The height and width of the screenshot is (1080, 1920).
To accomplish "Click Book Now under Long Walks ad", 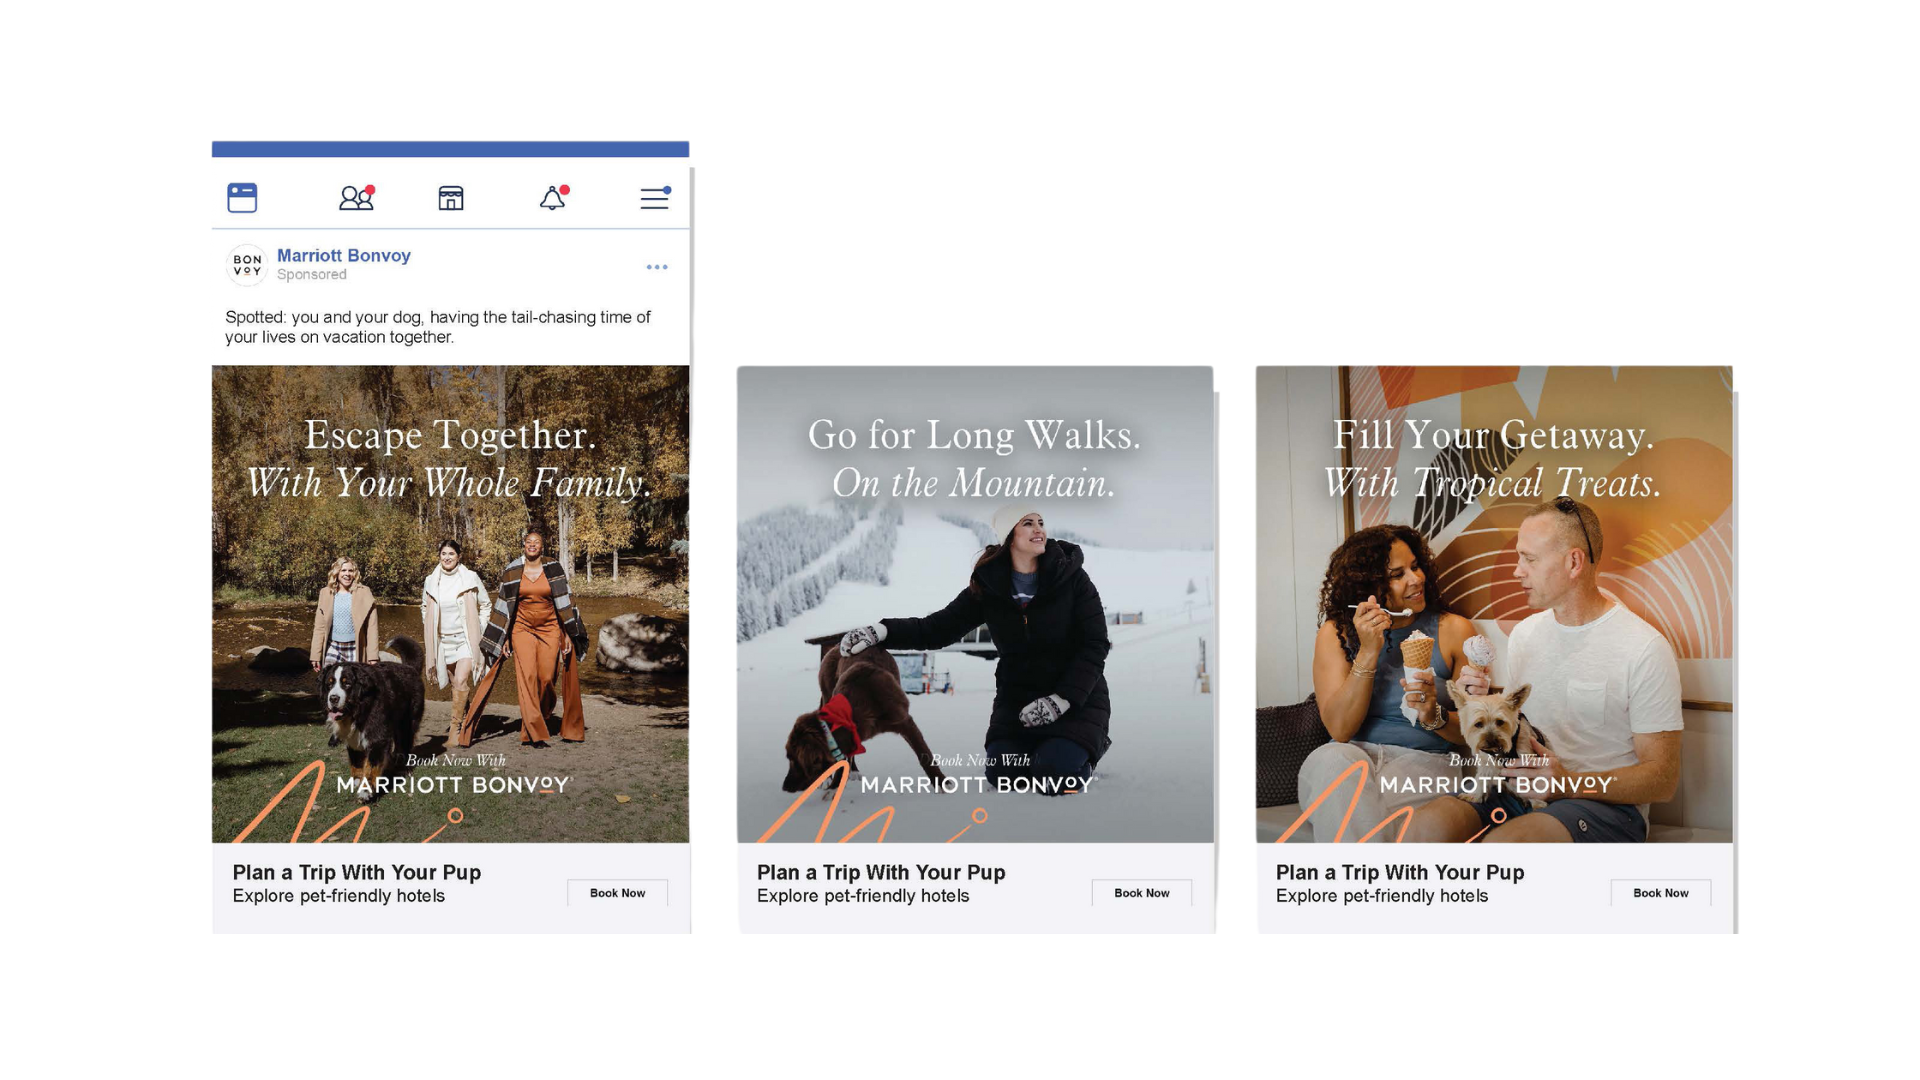I will coord(1142,893).
